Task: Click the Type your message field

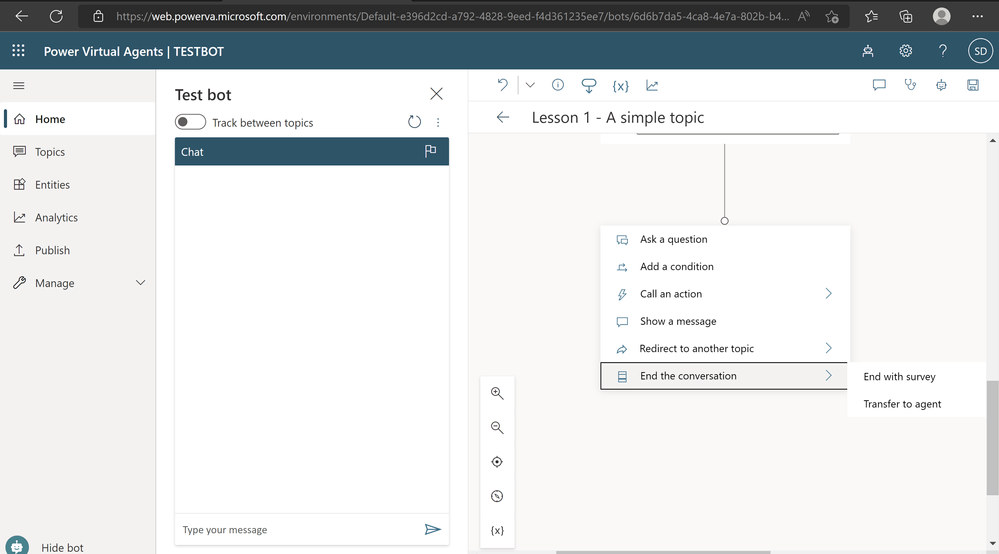Action: (296, 530)
